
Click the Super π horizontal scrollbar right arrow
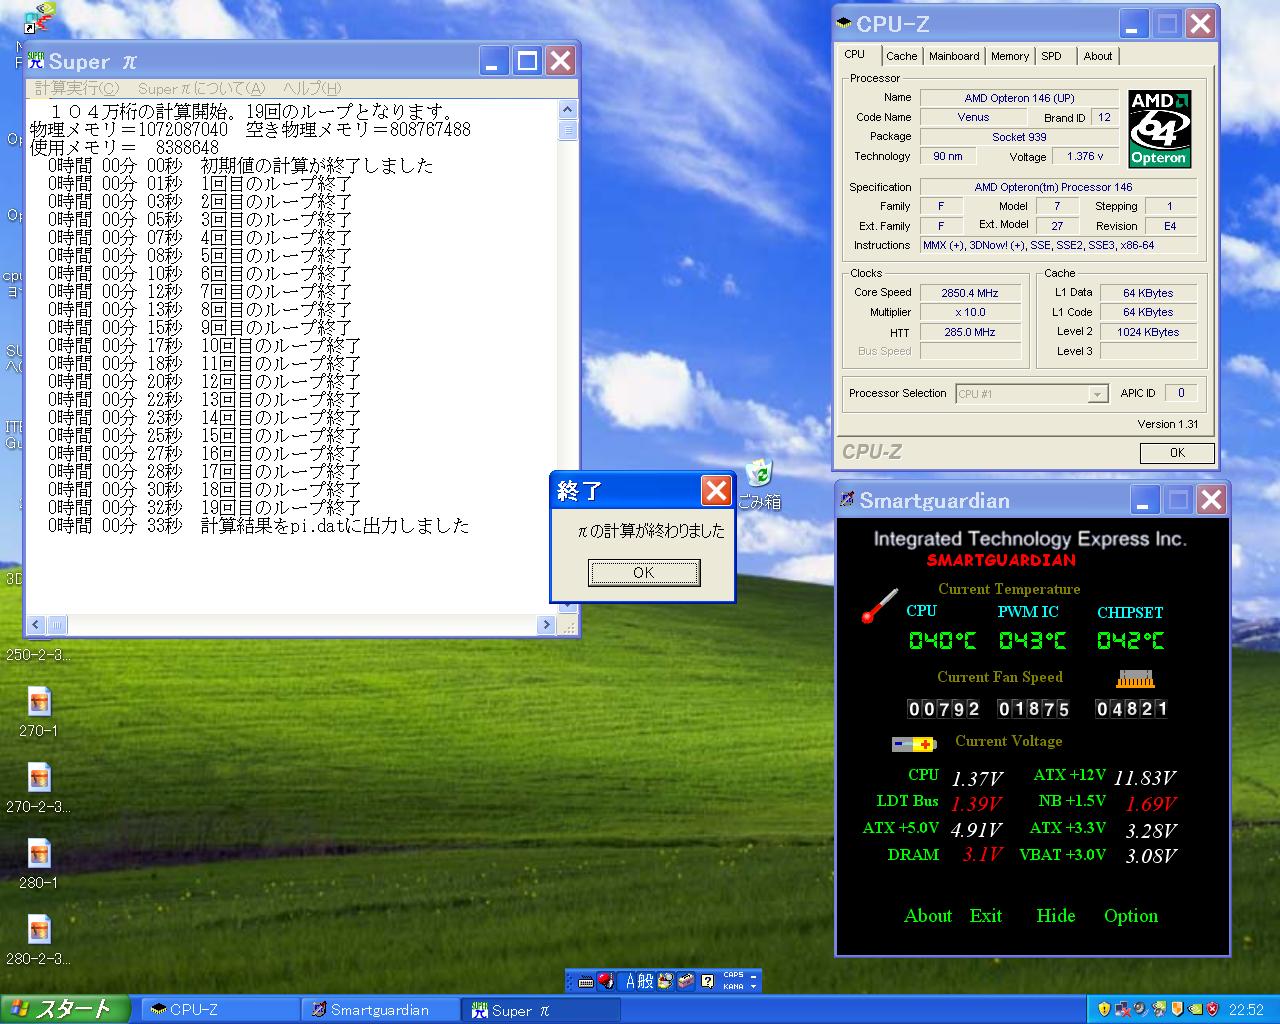[x=545, y=625]
